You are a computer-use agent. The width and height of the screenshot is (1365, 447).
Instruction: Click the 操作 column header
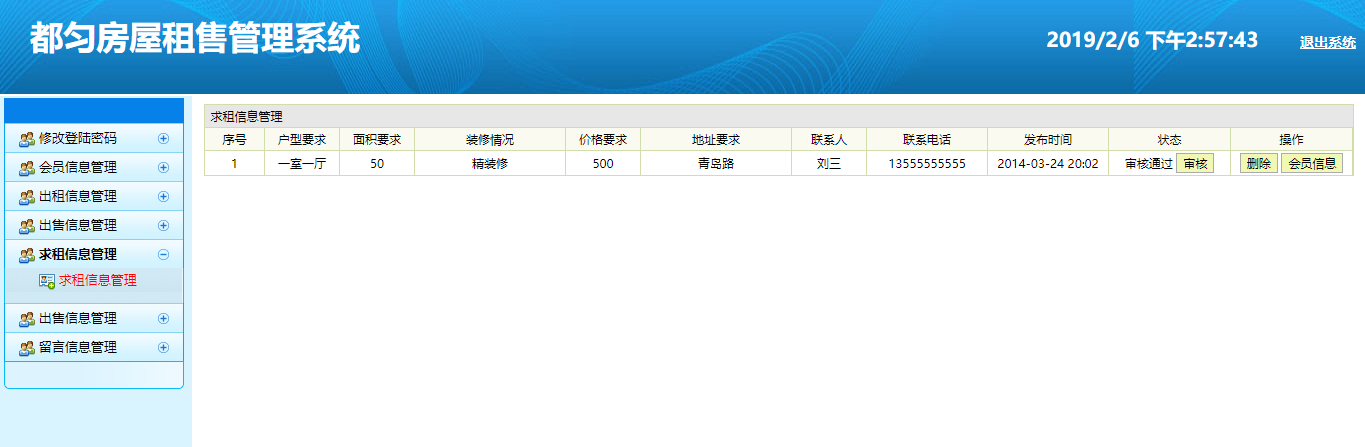pyautogui.click(x=1292, y=139)
